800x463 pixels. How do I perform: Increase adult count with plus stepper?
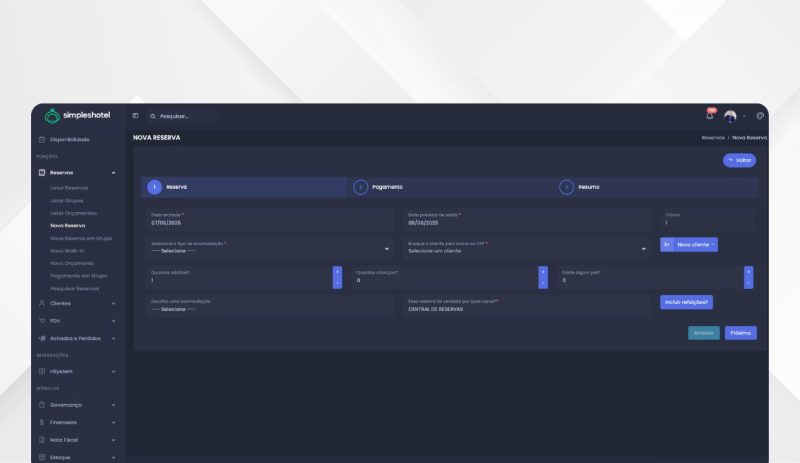337,271
